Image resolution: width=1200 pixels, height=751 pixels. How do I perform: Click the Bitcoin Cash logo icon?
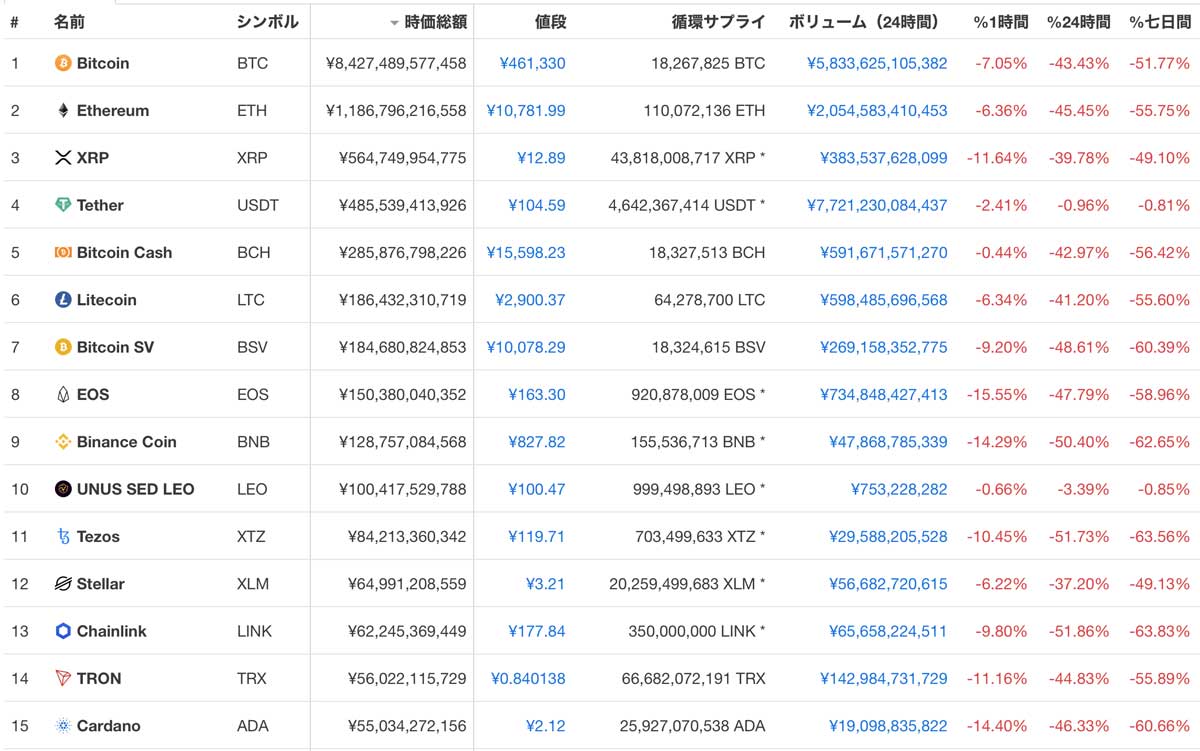63,253
